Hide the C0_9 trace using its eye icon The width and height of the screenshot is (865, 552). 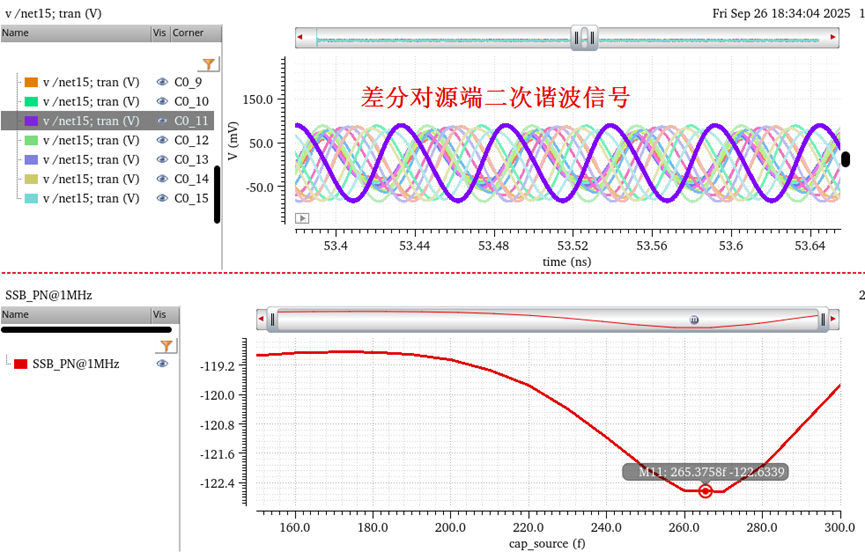[162, 82]
